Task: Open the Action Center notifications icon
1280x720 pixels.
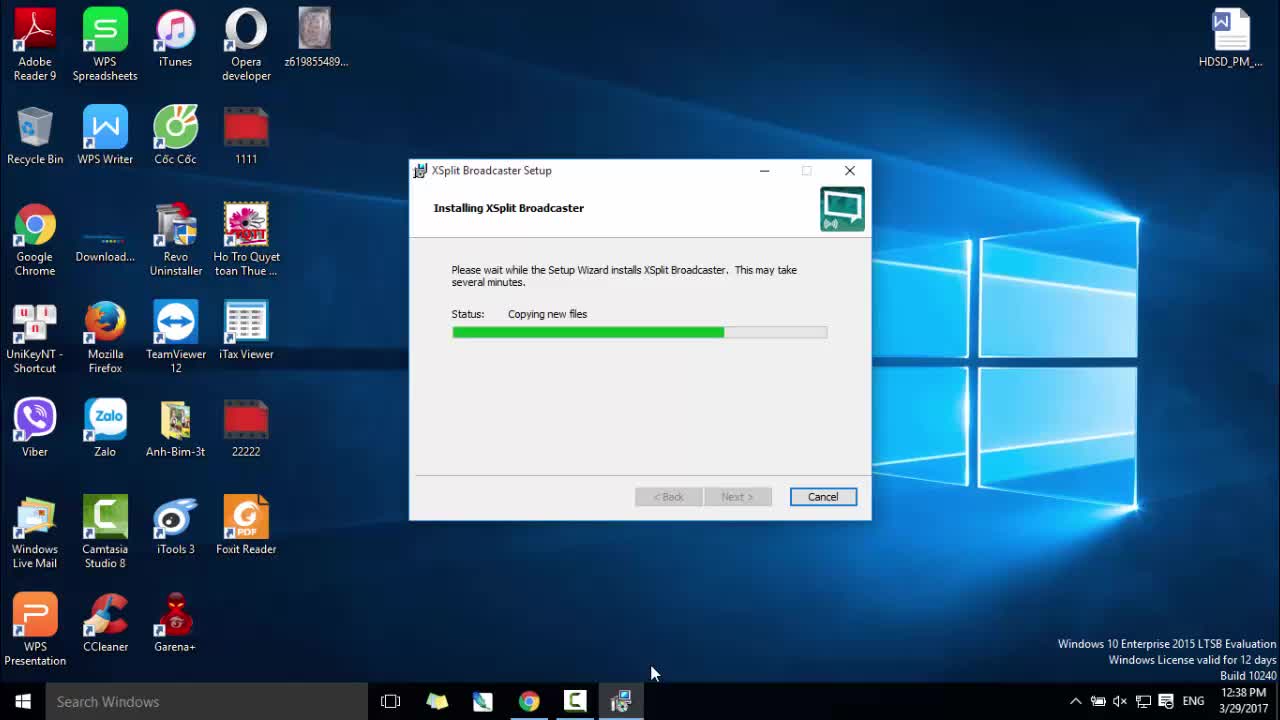Action: [x=1165, y=702]
